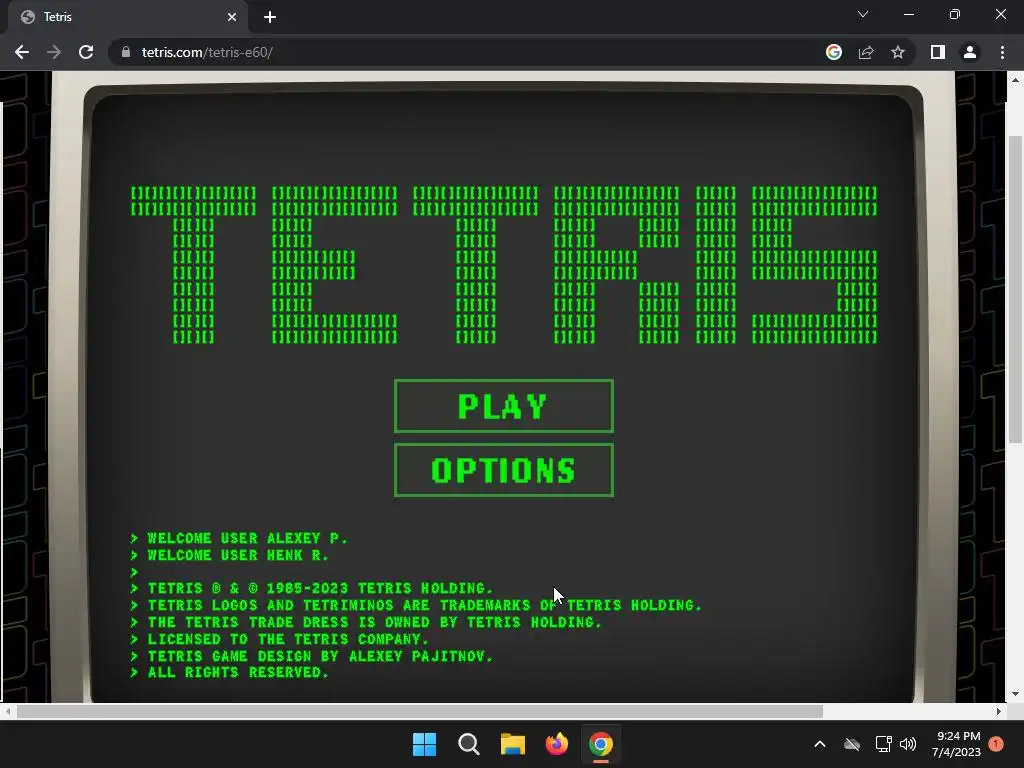
Task: View site information via the lock icon
Action: [x=126, y=52]
